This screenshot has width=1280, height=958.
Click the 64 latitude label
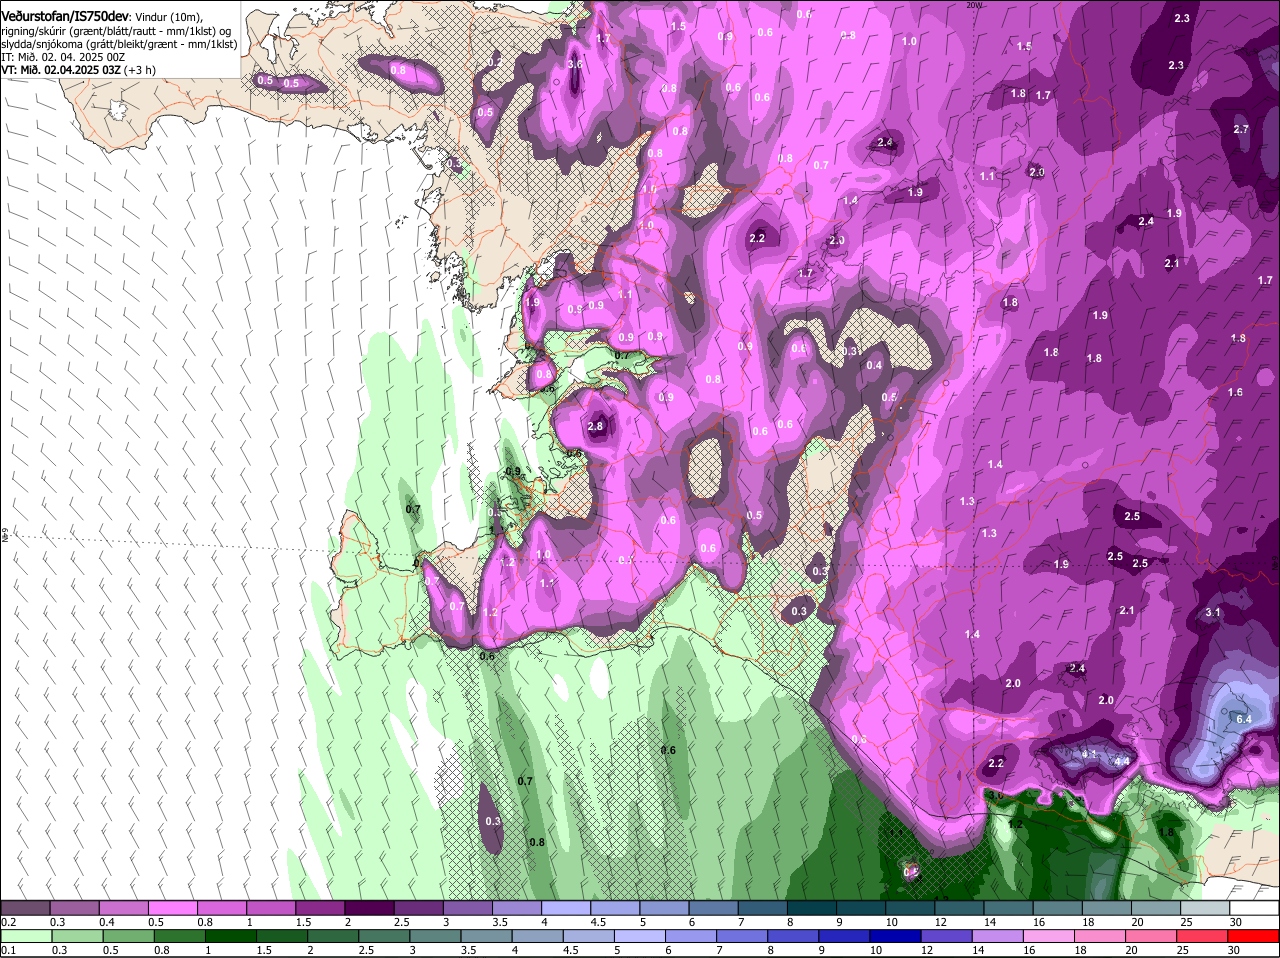click(x=4, y=537)
